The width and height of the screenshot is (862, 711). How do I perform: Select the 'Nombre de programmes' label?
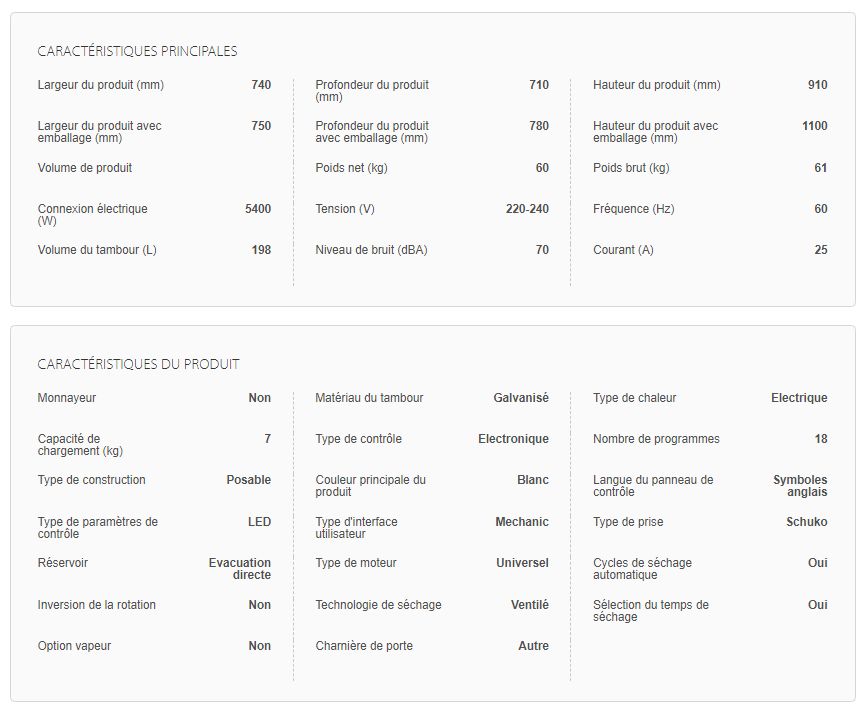tap(656, 439)
